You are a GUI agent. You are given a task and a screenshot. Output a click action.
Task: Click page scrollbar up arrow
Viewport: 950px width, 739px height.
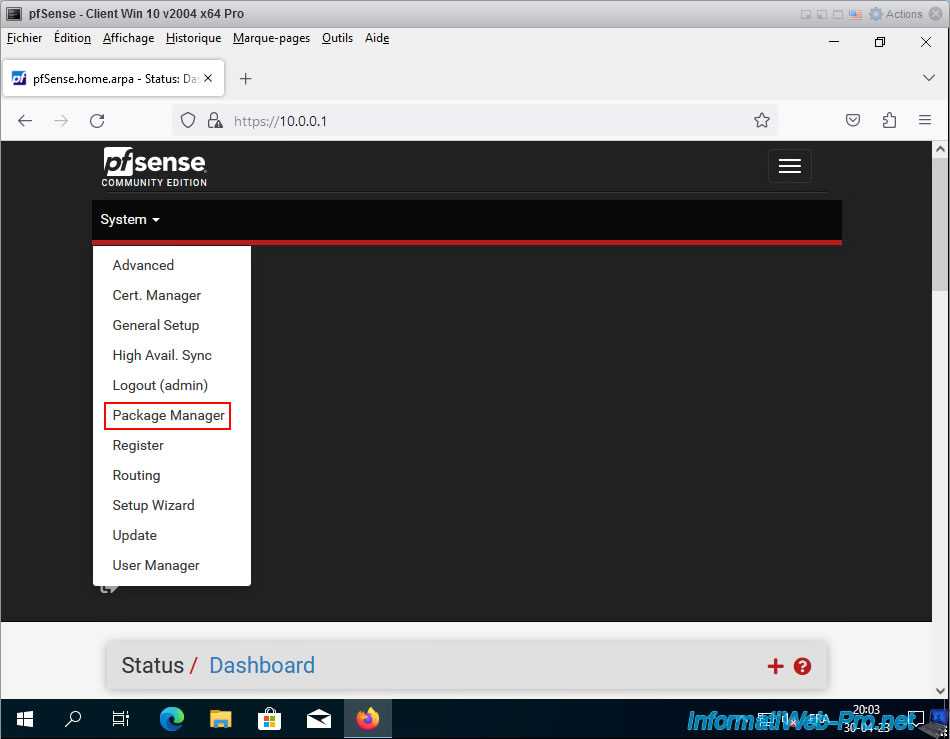[x=940, y=148]
